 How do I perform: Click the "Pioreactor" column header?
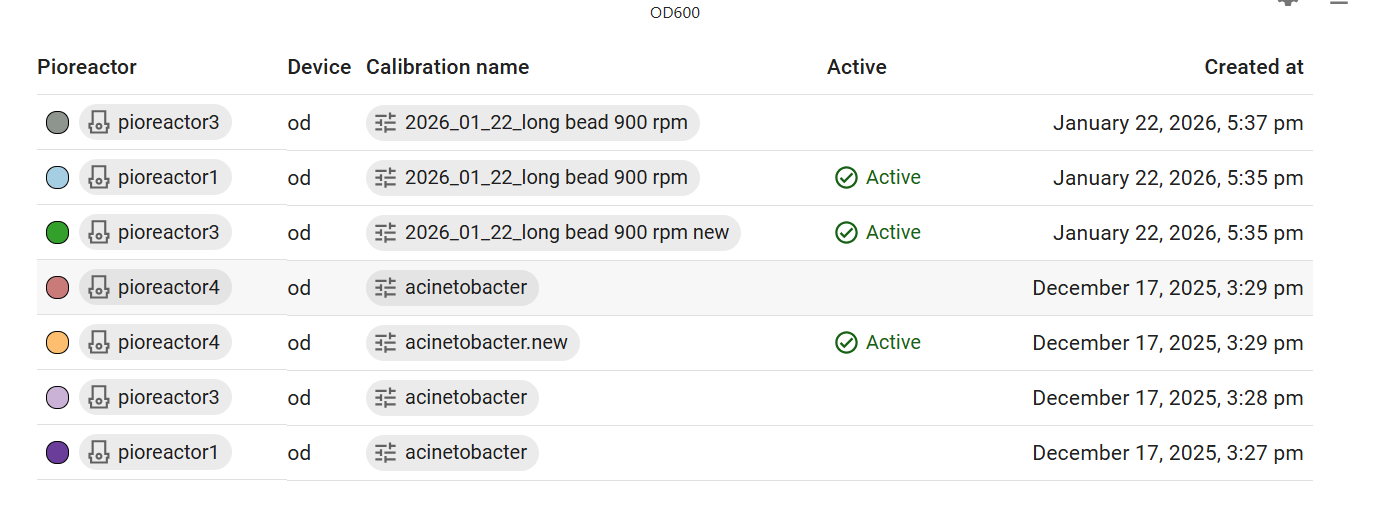(87, 67)
